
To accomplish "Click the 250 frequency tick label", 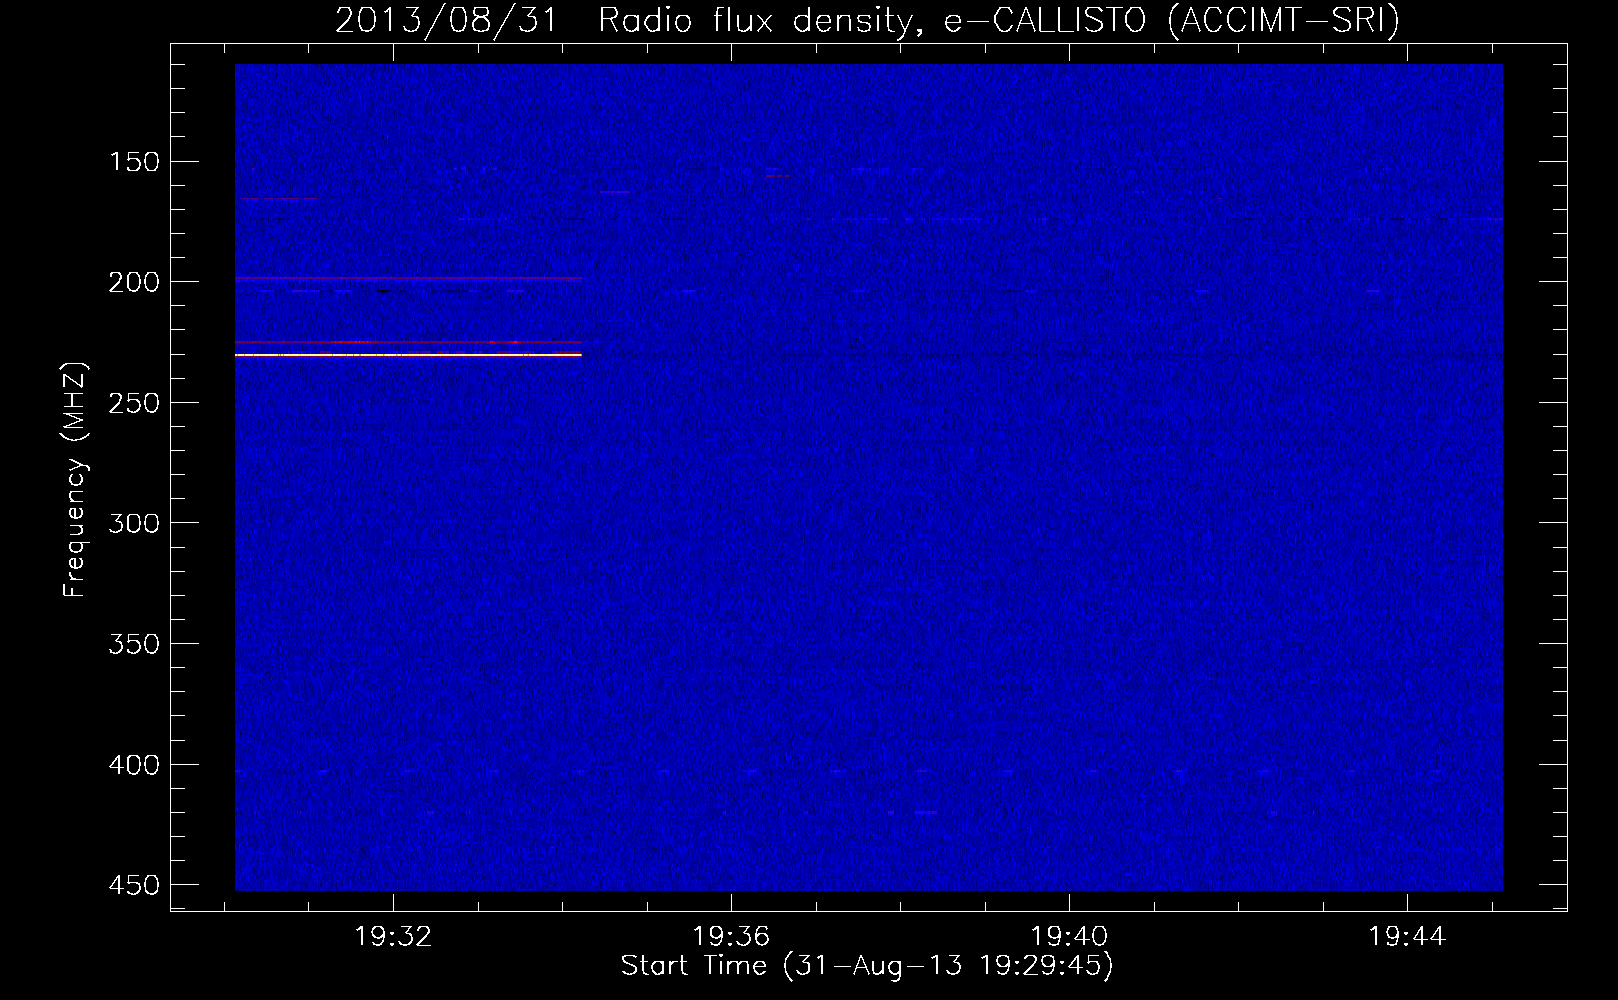I will click(133, 403).
